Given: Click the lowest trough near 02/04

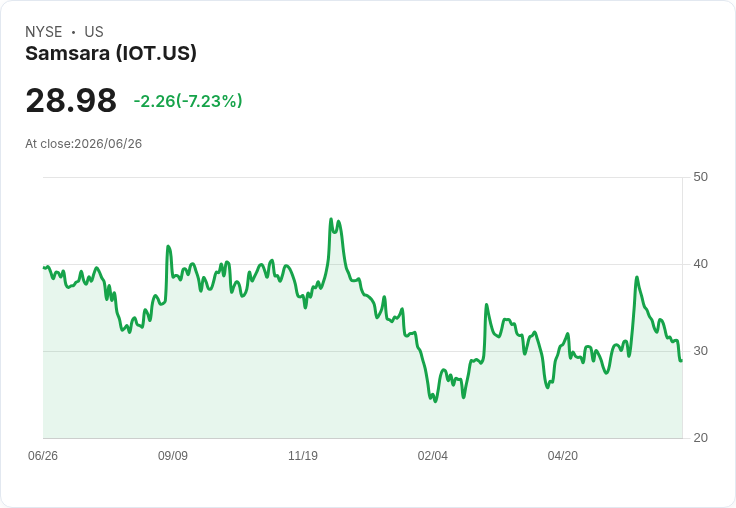Looking at the screenshot, I should tap(435, 401).
